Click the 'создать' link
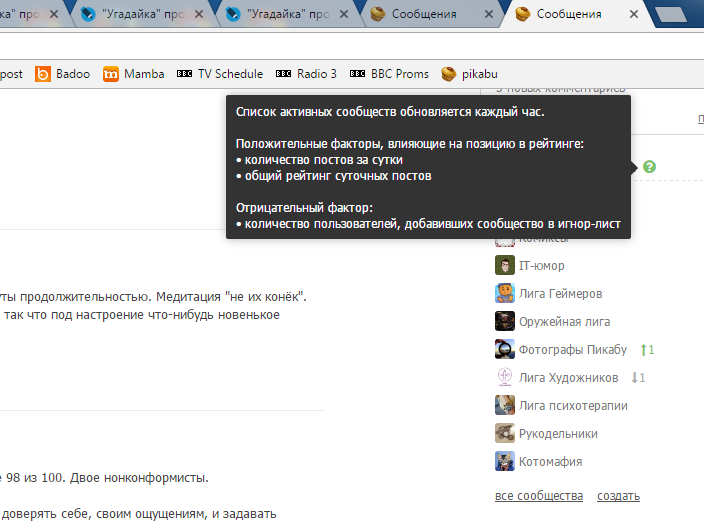704x522 pixels. pyautogui.click(x=618, y=496)
